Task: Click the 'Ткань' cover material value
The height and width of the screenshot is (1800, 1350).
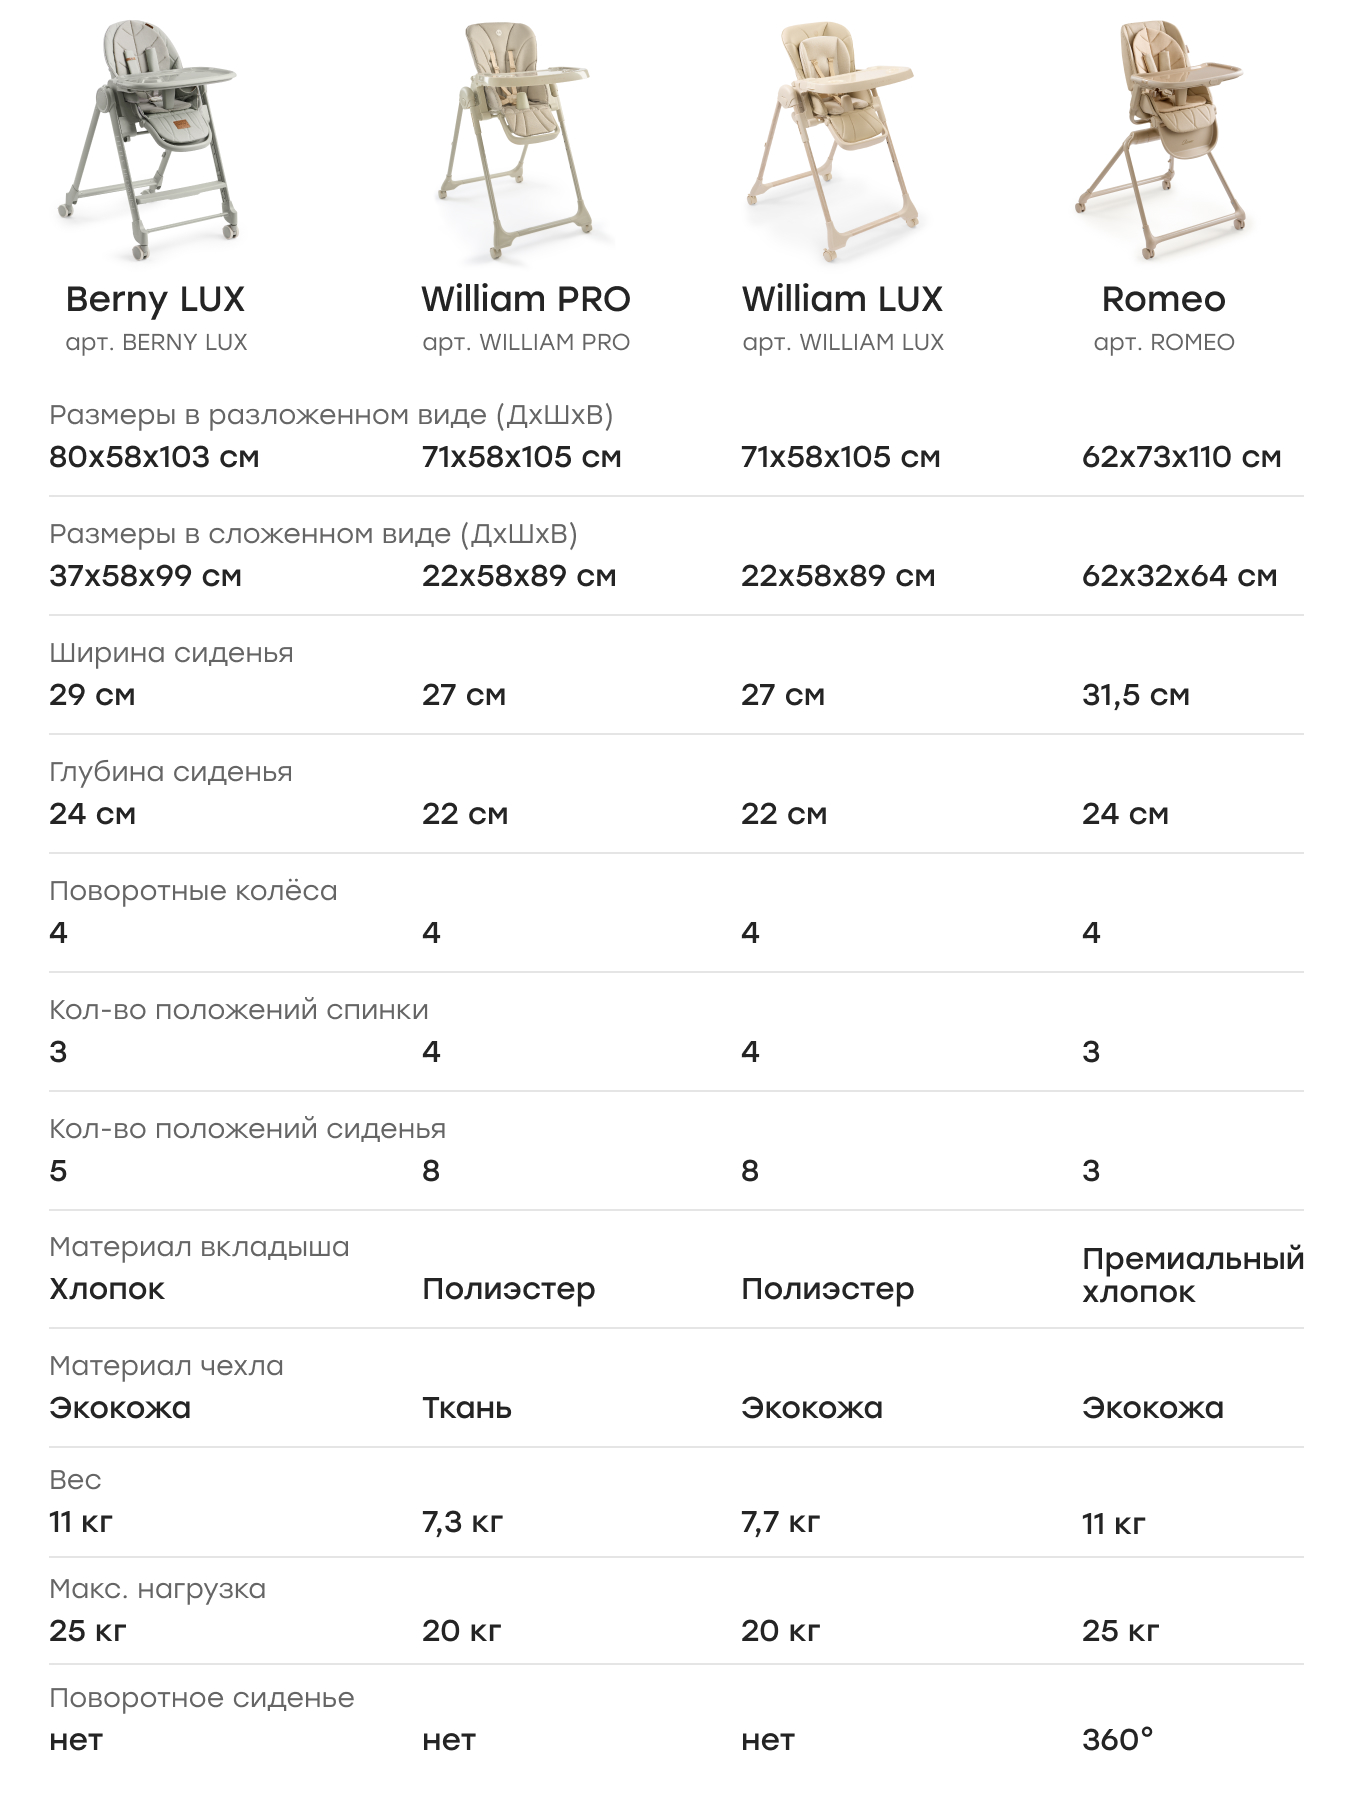Action: [x=467, y=1408]
